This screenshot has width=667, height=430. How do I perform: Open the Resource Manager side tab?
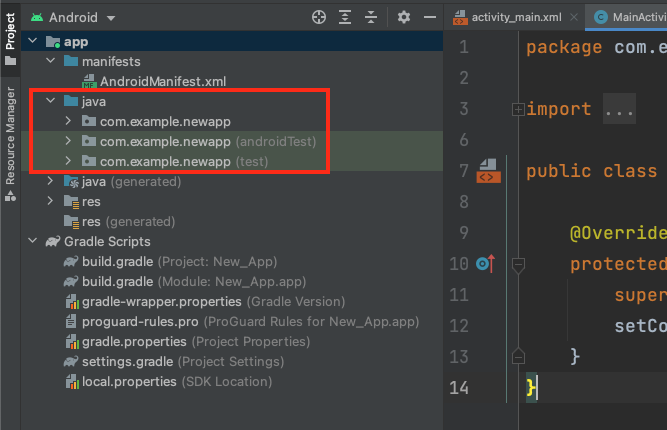coord(10,145)
